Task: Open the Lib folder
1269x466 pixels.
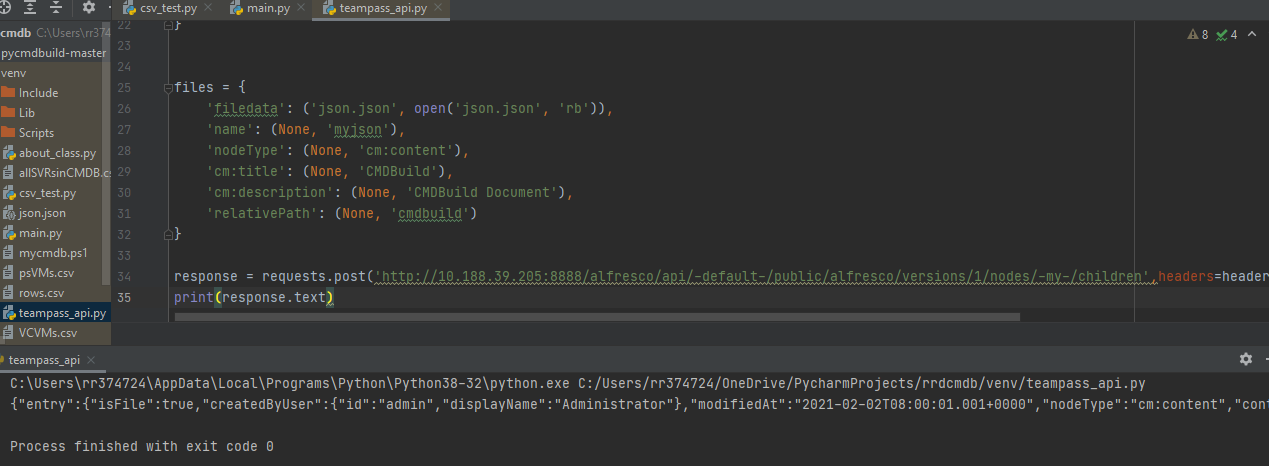Action: (x=54, y=113)
